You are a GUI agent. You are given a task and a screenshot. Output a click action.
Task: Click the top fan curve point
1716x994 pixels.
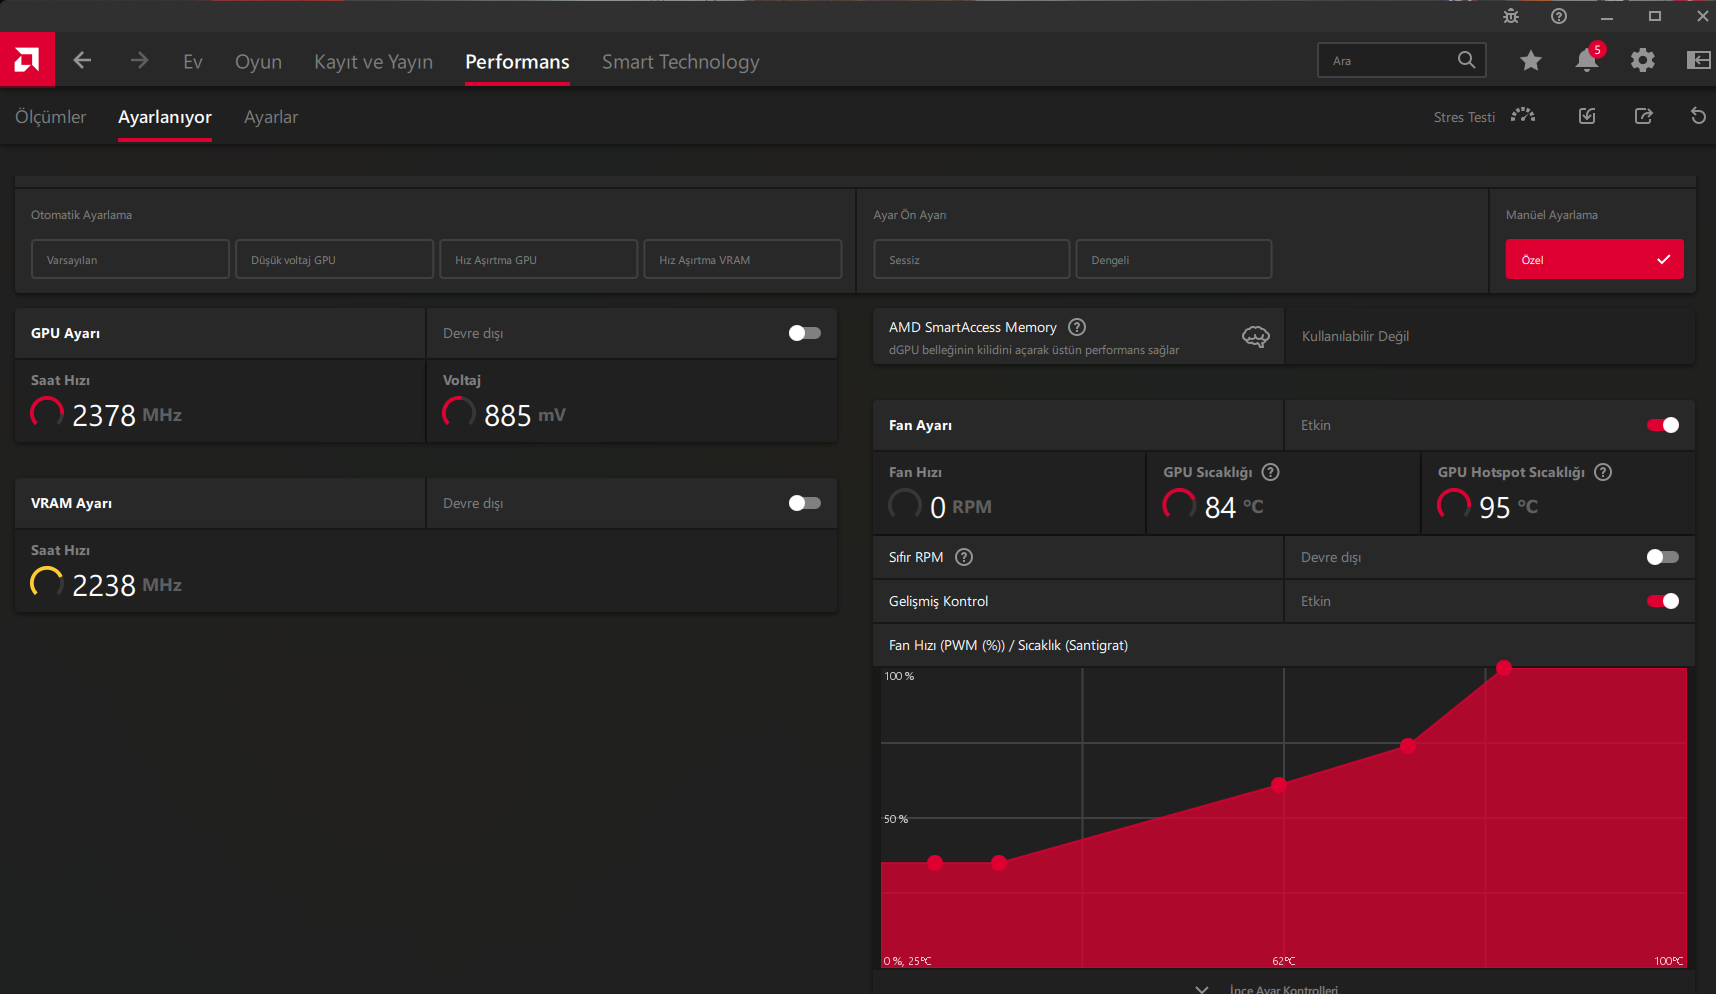1504,668
